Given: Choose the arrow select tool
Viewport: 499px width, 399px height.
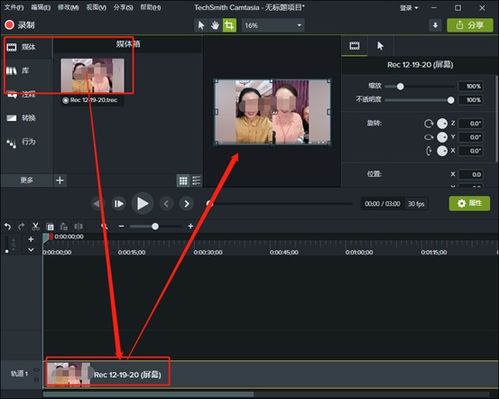Looking at the screenshot, I should [x=201, y=25].
